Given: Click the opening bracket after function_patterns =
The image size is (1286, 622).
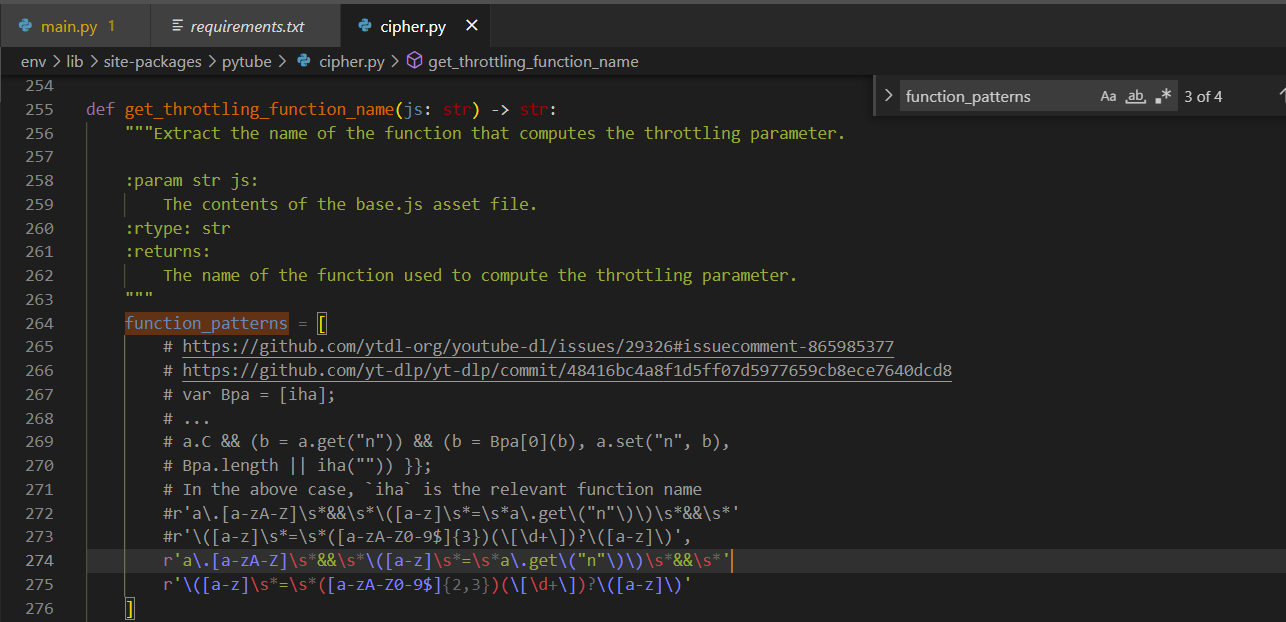Looking at the screenshot, I should click(x=321, y=323).
